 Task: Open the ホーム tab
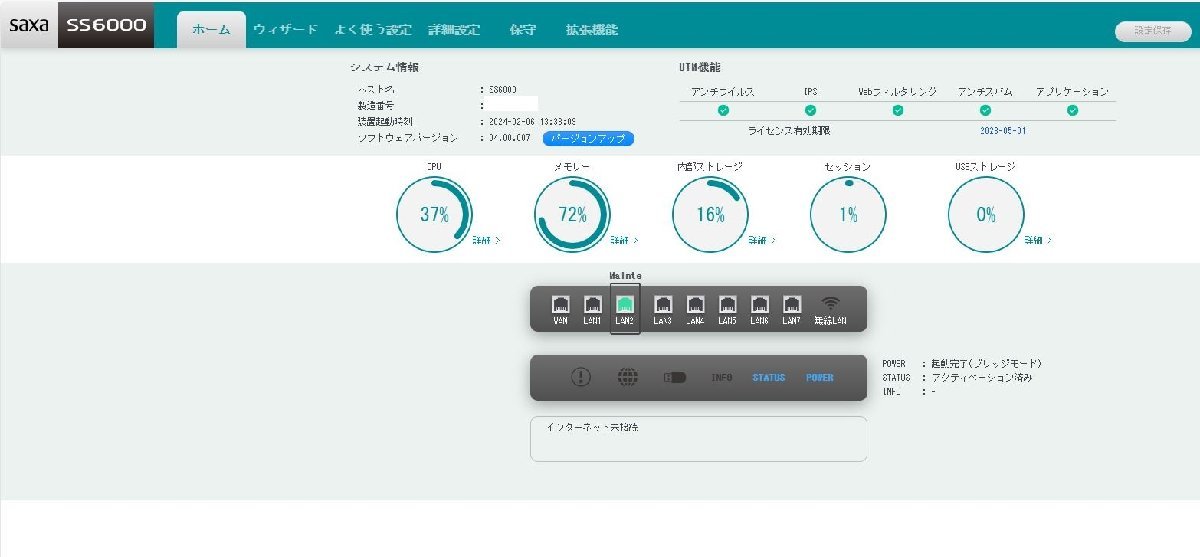tap(211, 30)
